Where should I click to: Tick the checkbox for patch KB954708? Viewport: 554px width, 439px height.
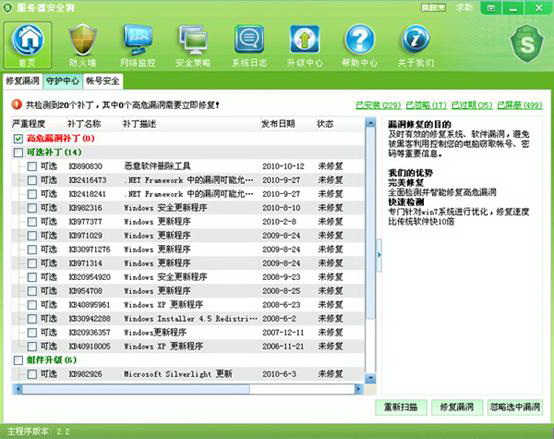pyautogui.click(x=32, y=291)
